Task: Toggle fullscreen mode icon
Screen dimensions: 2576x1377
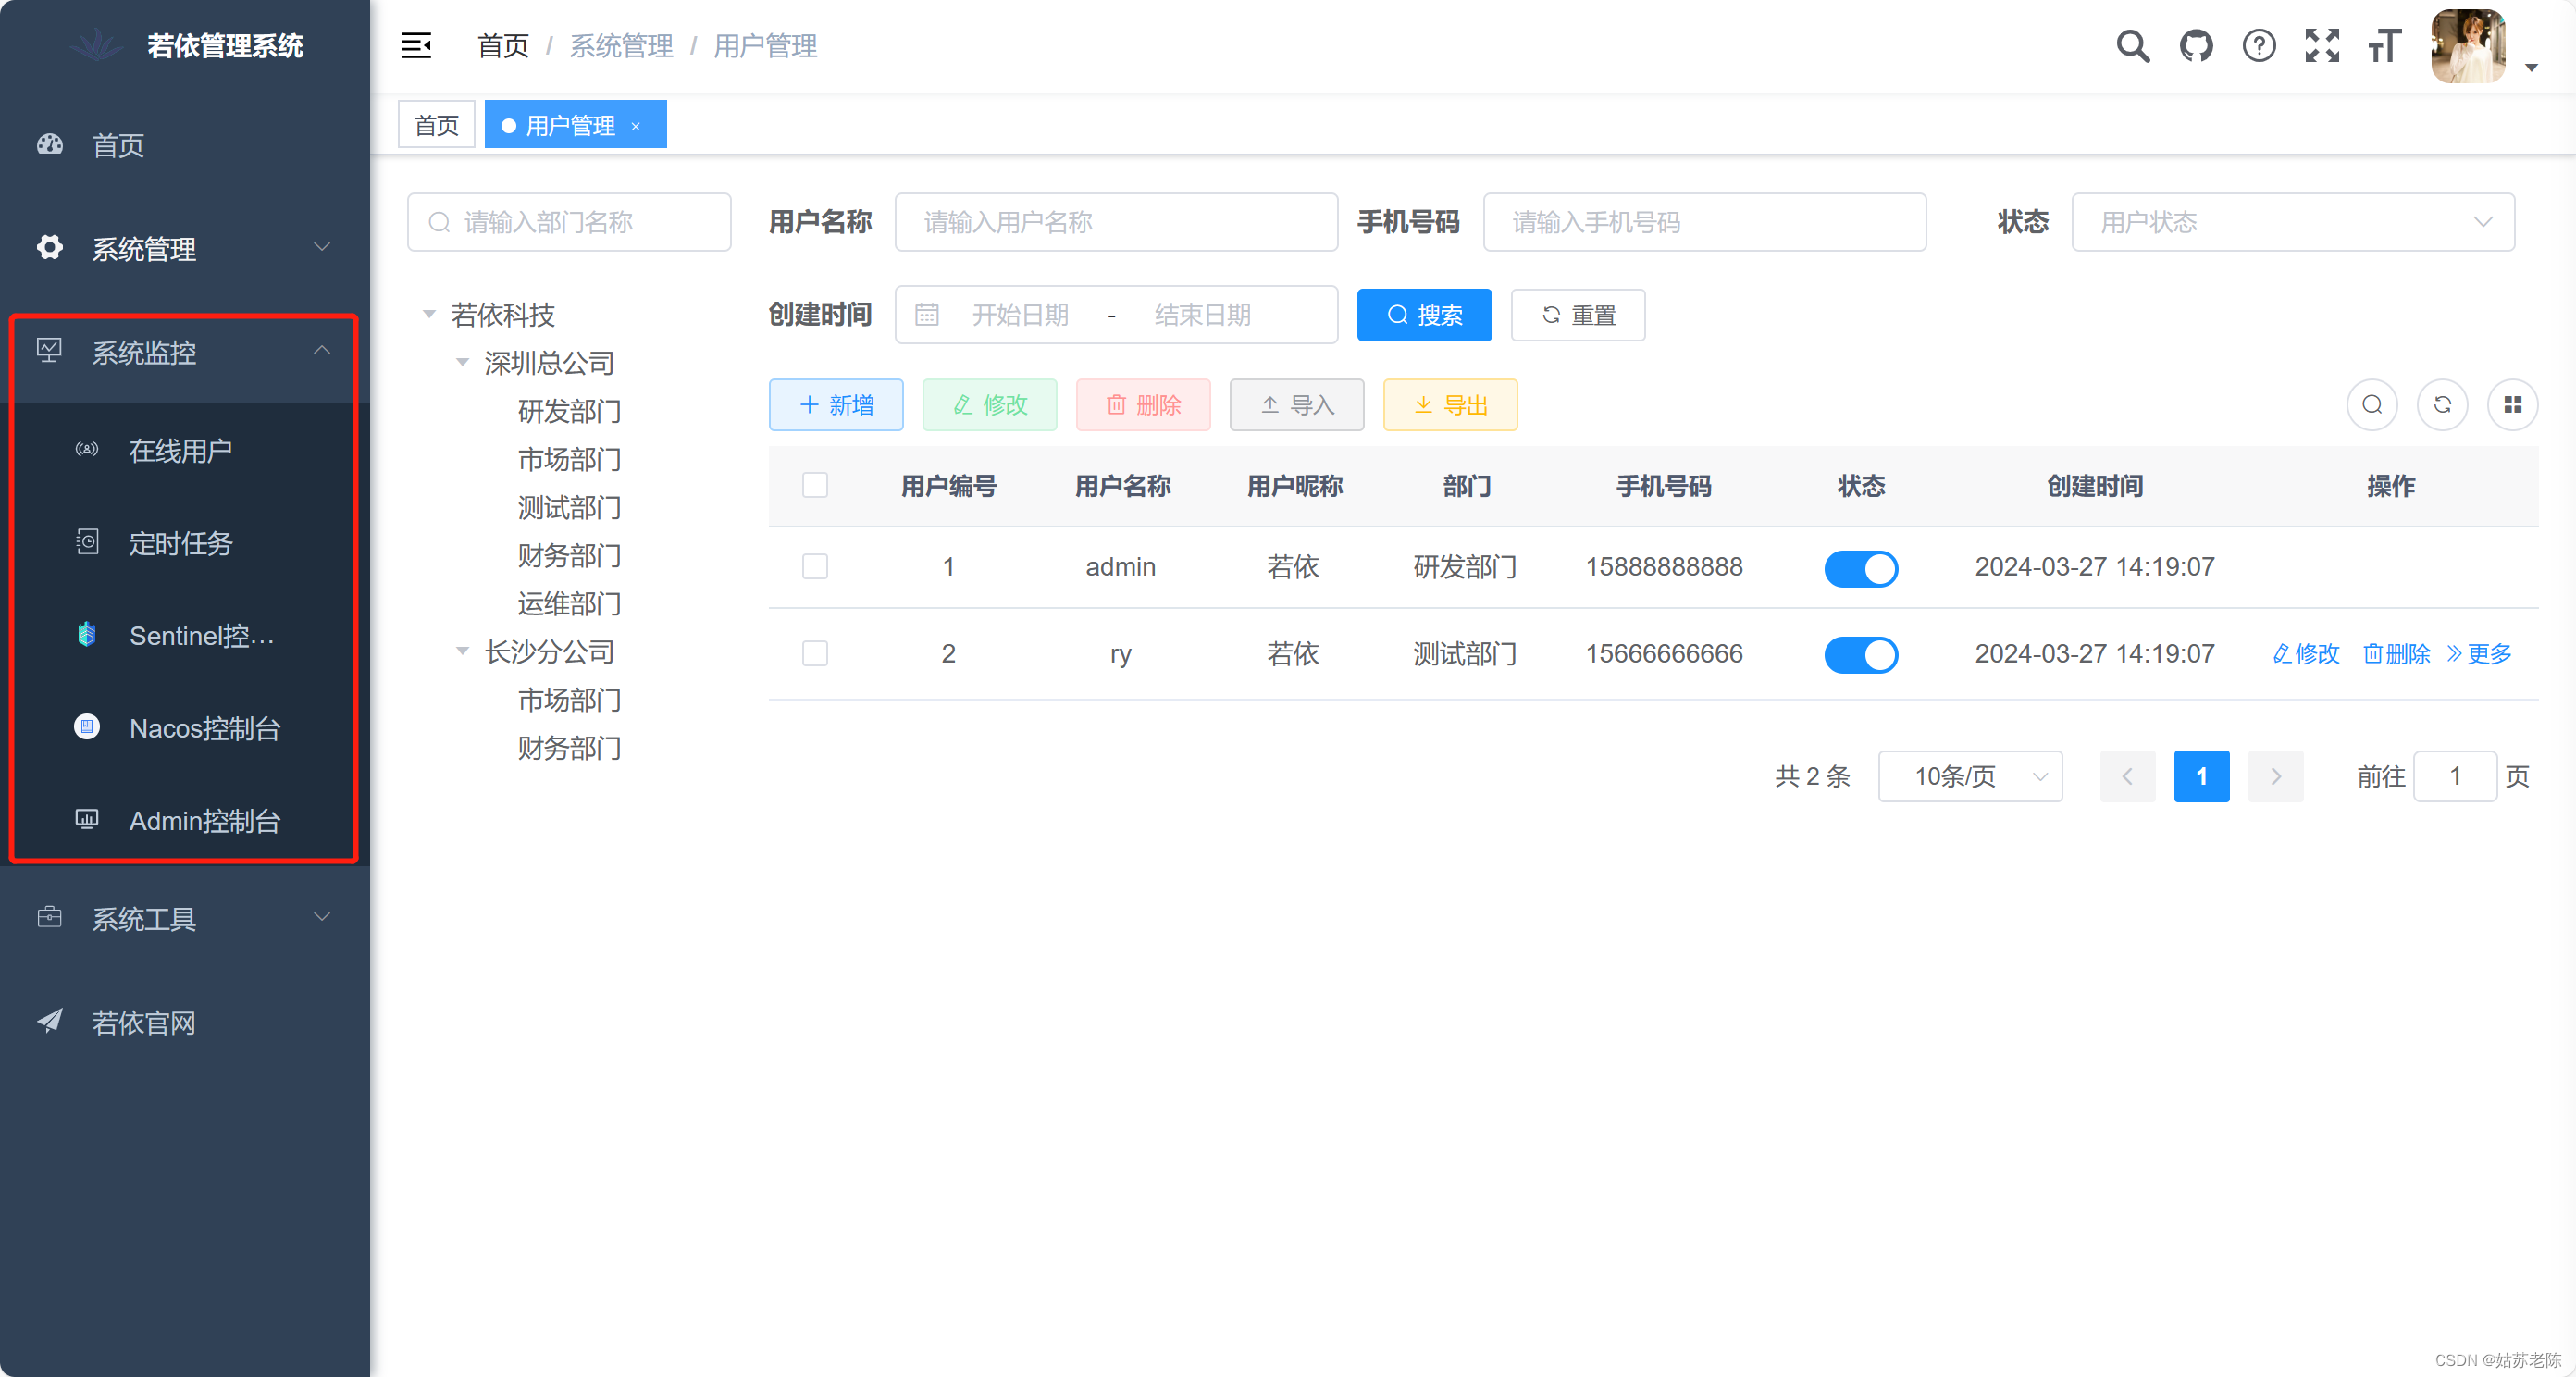Action: (x=2322, y=46)
